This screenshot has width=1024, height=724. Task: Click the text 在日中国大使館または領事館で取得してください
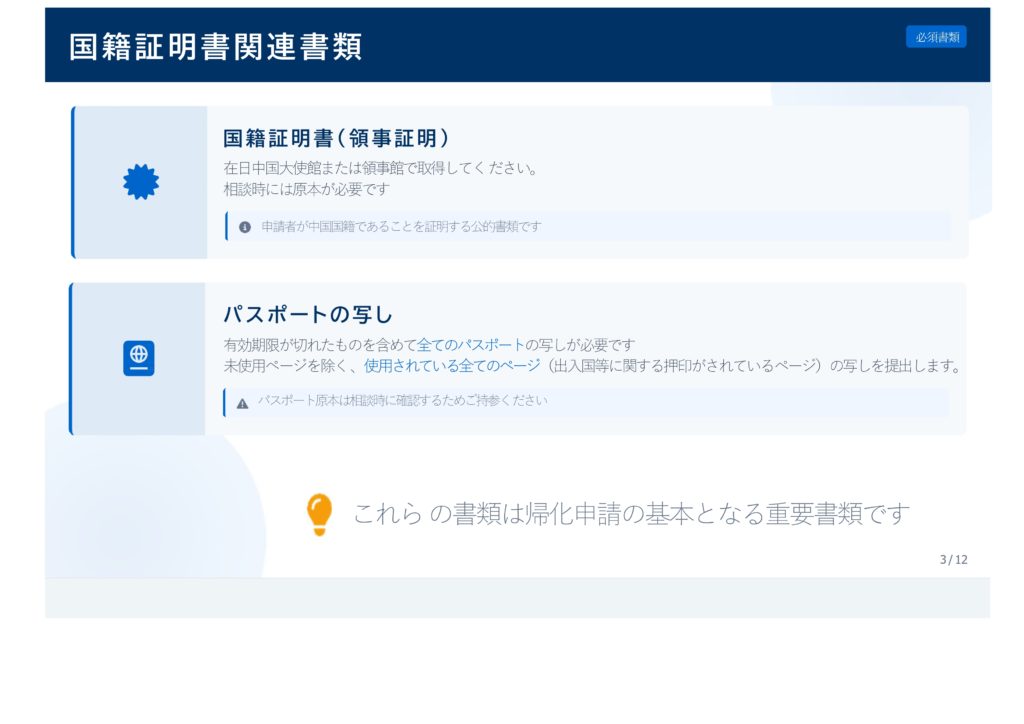(381, 168)
